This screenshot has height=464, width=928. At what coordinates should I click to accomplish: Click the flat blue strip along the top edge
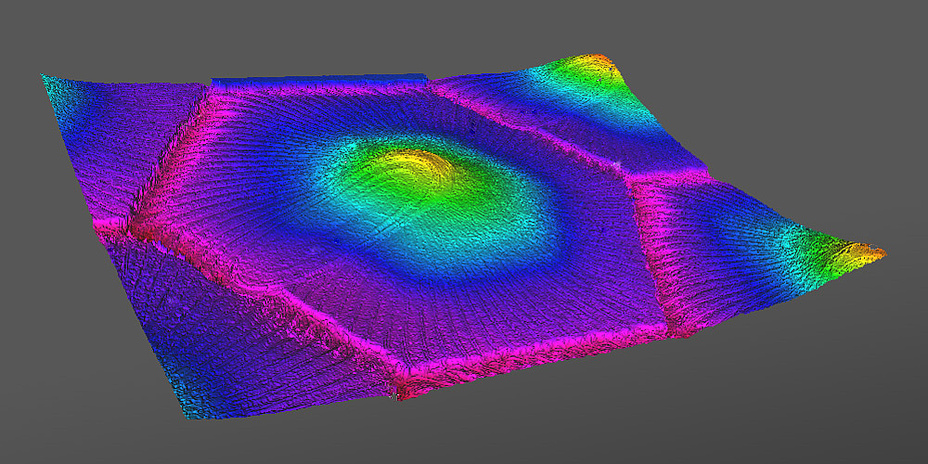(320, 78)
